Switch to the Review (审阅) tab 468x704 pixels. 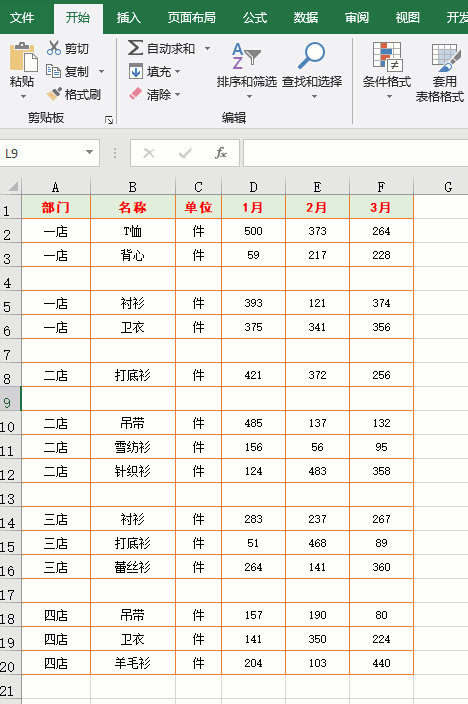357,18
